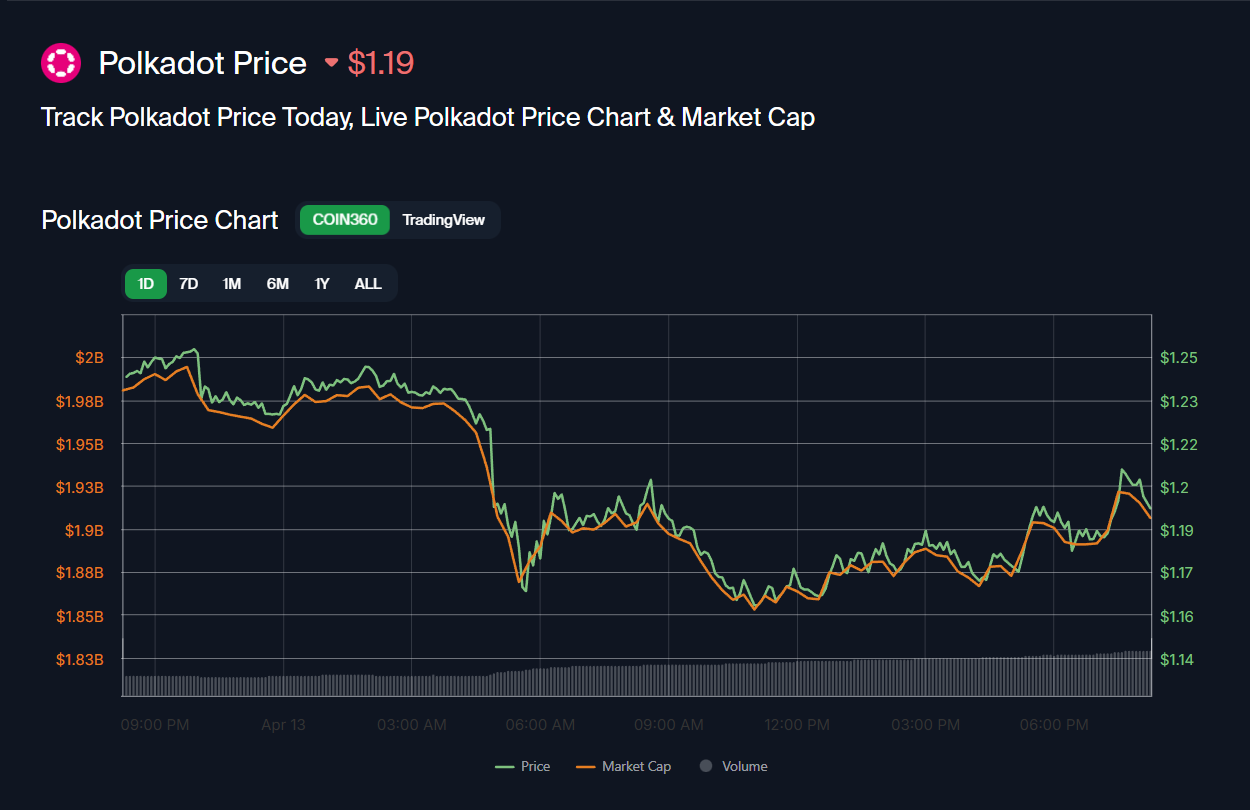The image size is (1250, 810).
Task: Click the $1.25 price axis label
Action: click(1178, 358)
